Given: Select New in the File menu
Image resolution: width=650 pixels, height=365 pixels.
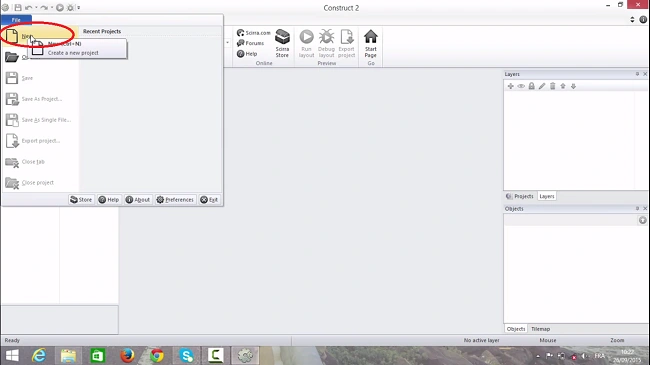Looking at the screenshot, I should pos(39,36).
